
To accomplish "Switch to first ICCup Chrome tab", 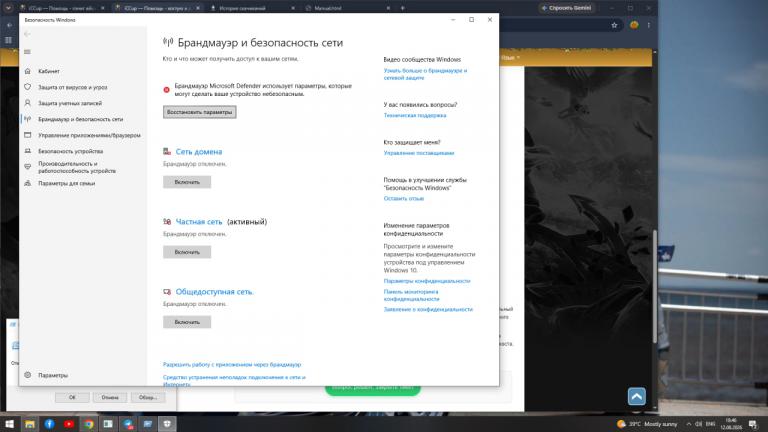I will pos(61,8).
